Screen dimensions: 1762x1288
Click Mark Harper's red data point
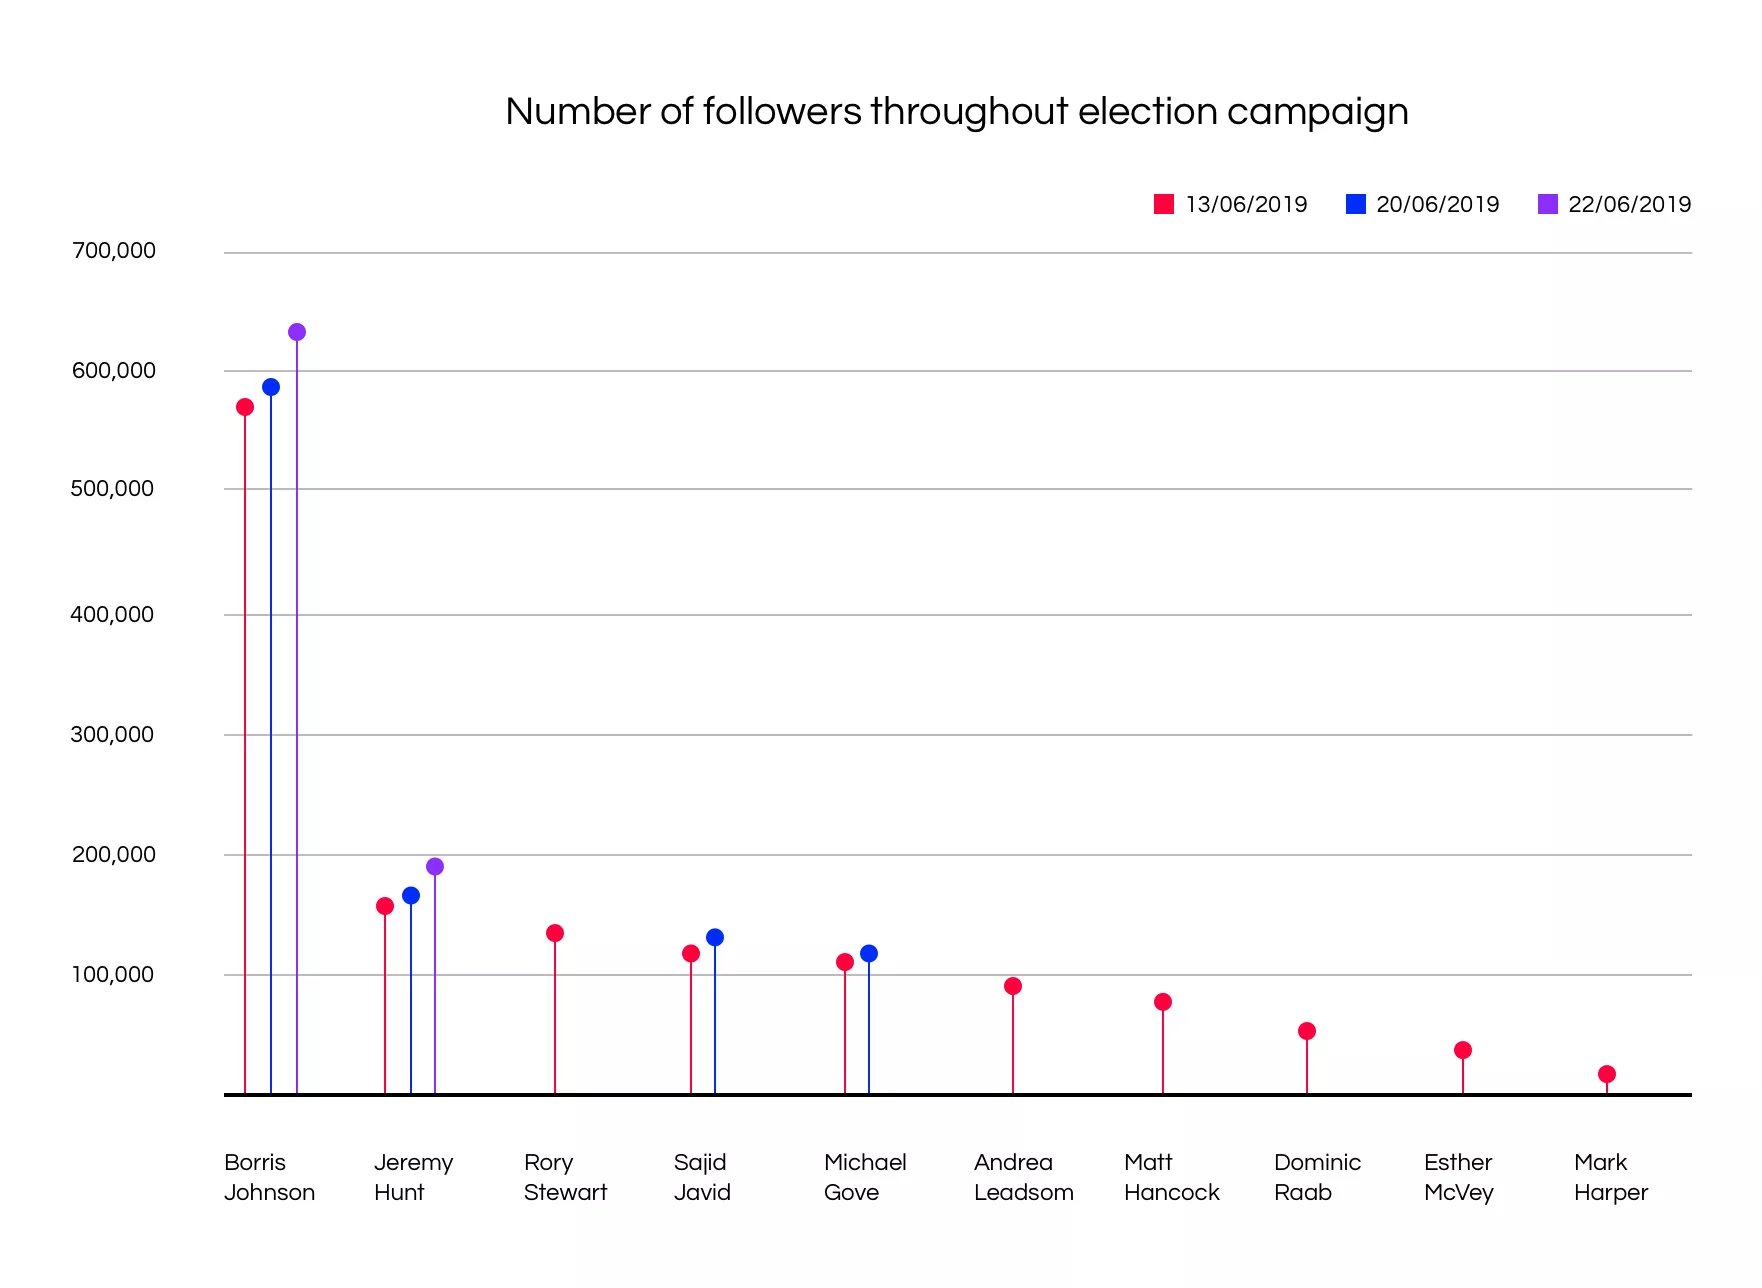point(1607,1074)
